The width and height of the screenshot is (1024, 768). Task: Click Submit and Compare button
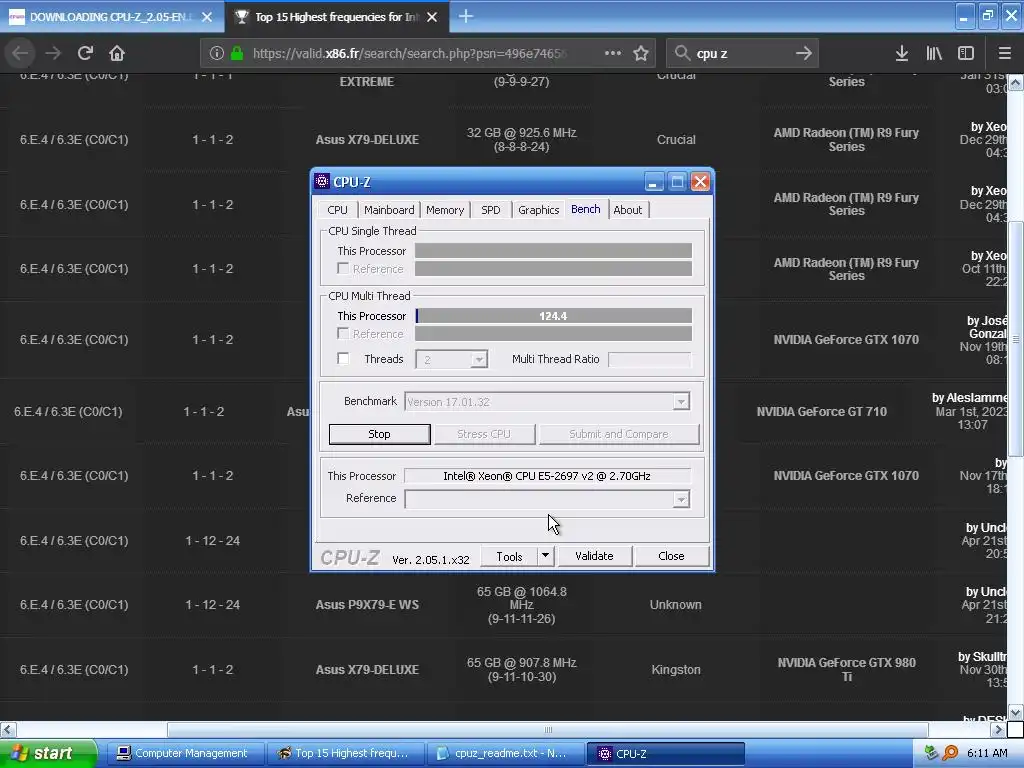click(x=618, y=434)
